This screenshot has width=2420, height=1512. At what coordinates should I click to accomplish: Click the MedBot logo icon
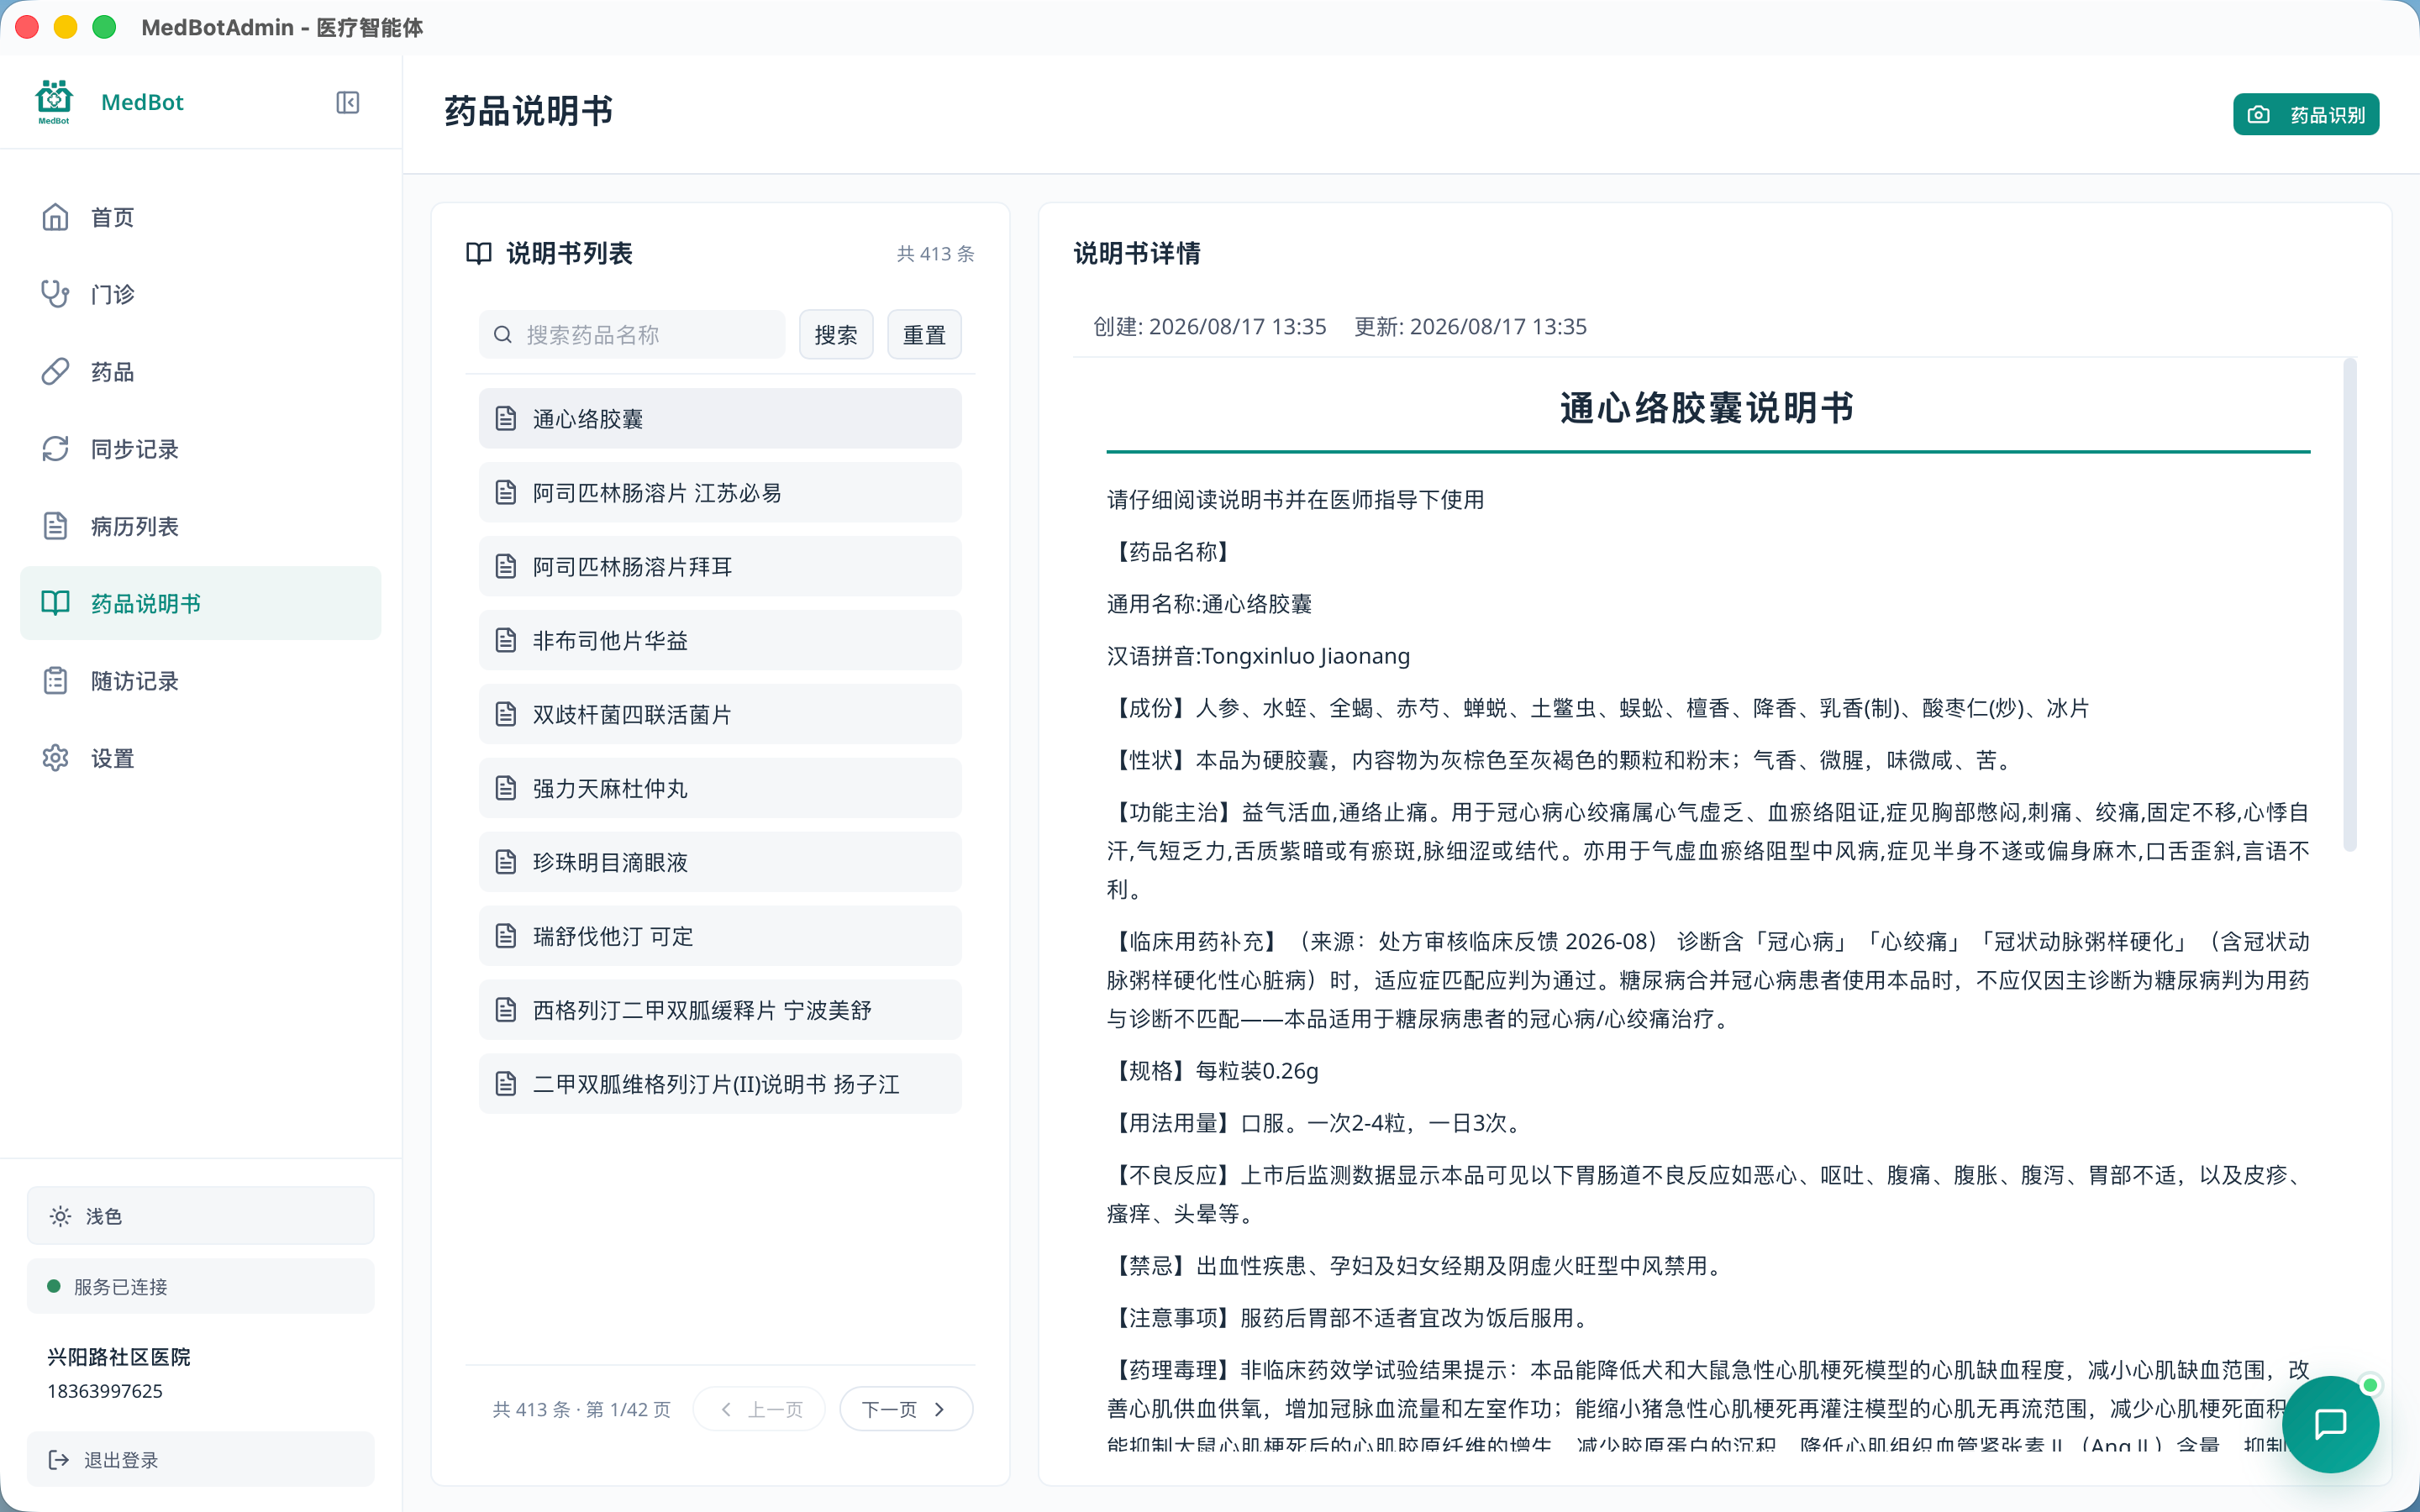pyautogui.click(x=54, y=101)
